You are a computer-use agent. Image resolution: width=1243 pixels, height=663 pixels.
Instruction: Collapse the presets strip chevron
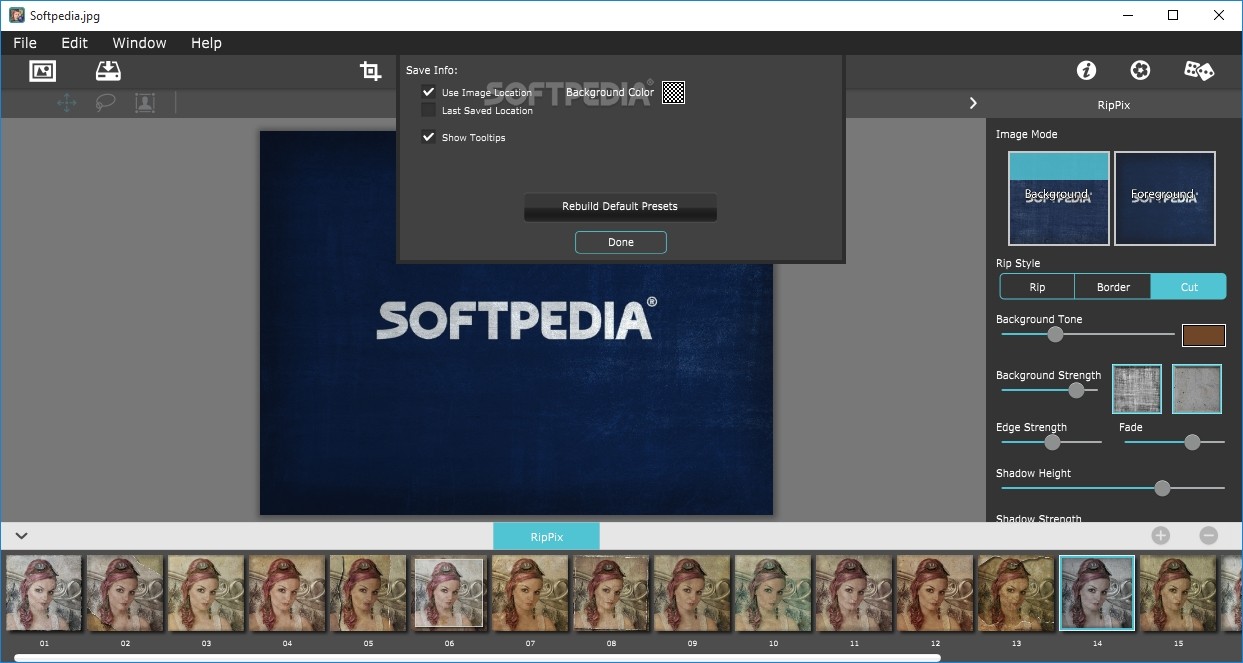tap(22, 535)
